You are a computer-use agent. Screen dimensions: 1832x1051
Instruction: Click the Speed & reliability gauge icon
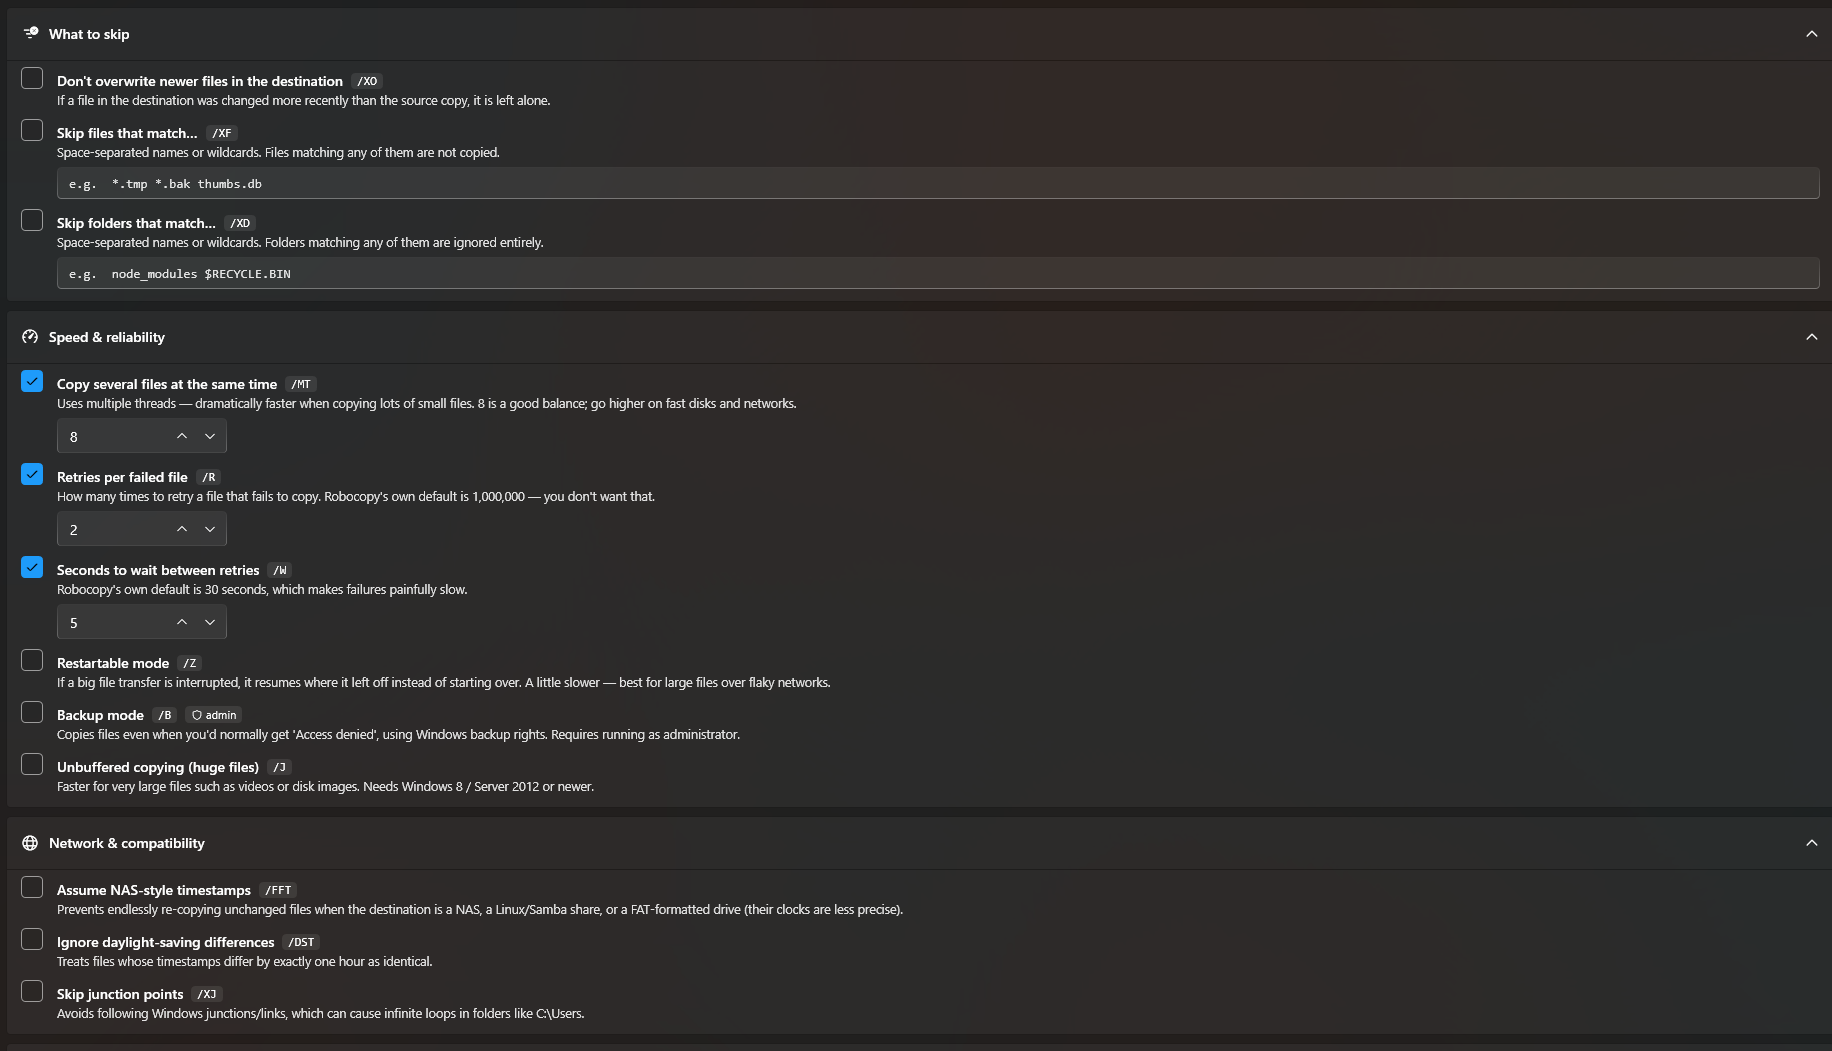coord(30,337)
